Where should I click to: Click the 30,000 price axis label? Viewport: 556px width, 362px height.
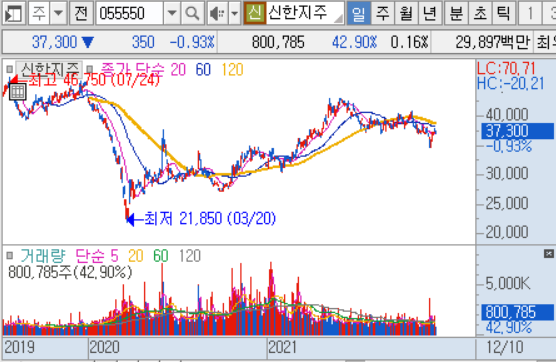(x=507, y=173)
